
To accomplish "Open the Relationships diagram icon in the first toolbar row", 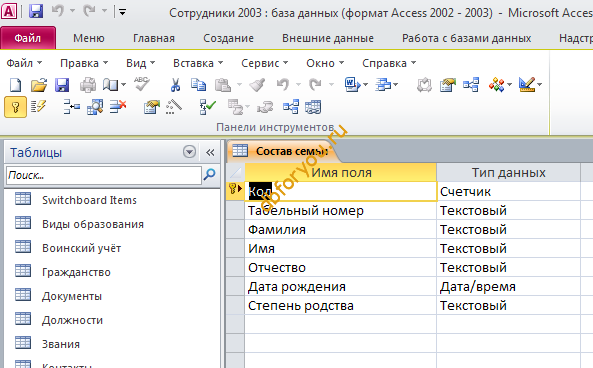I will (x=471, y=85).
